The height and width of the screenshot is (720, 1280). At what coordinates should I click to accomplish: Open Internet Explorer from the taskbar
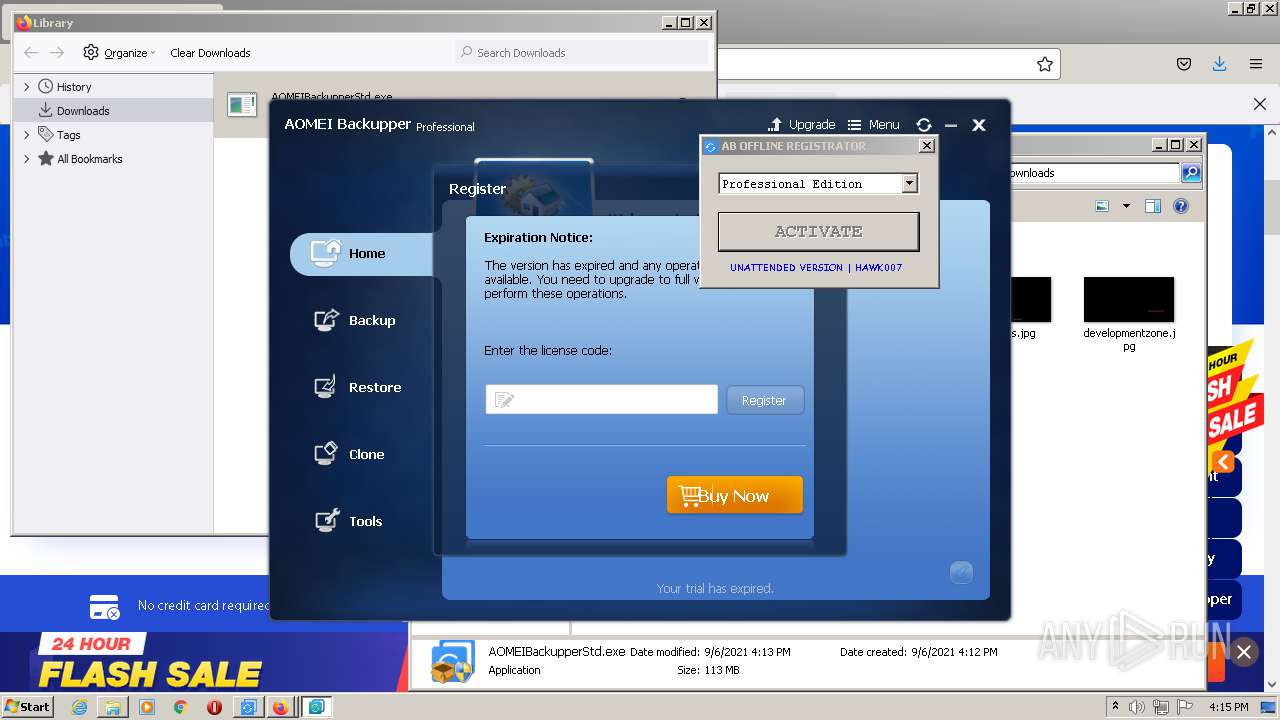tap(79, 707)
